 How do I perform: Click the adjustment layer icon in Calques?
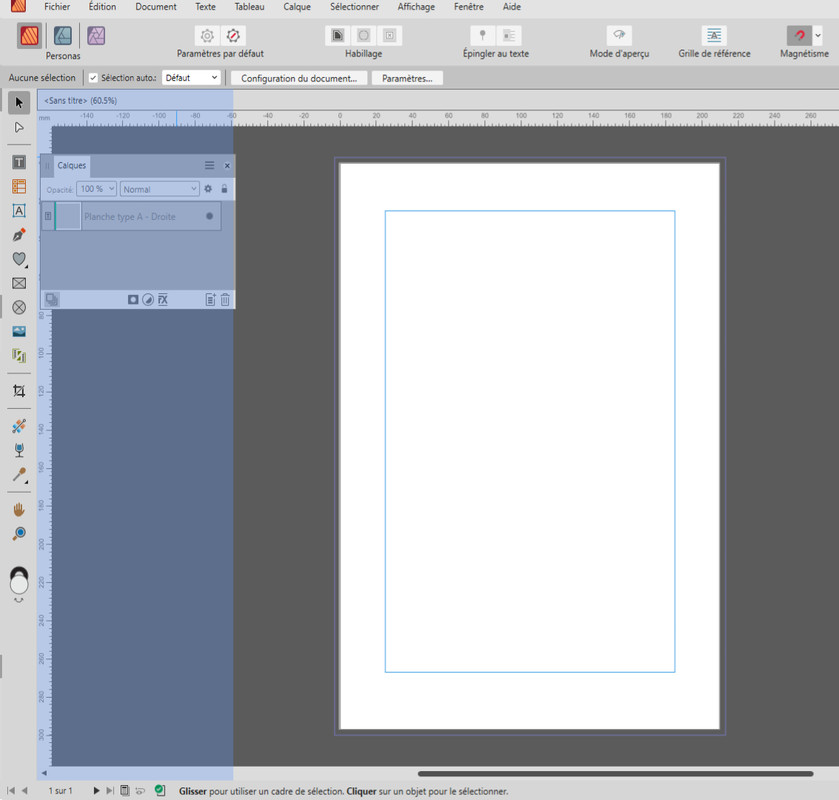[x=148, y=300]
